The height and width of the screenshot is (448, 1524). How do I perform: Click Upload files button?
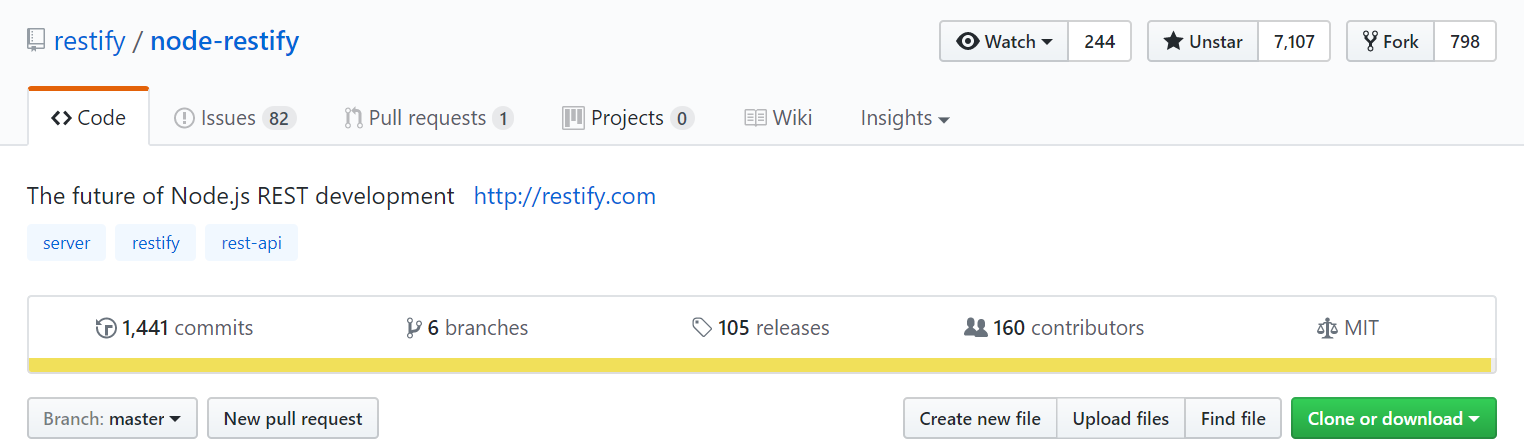click(1121, 418)
